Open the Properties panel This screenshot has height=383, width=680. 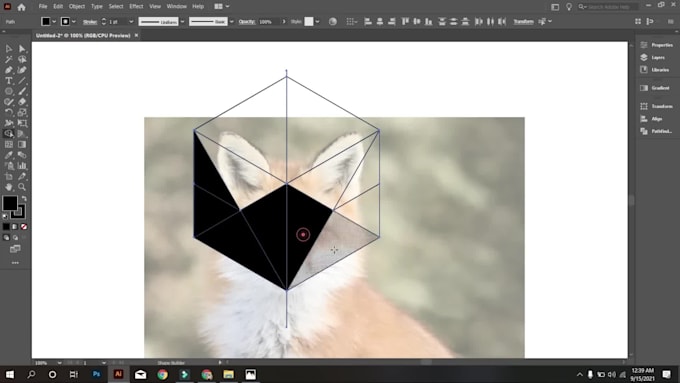pos(657,45)
